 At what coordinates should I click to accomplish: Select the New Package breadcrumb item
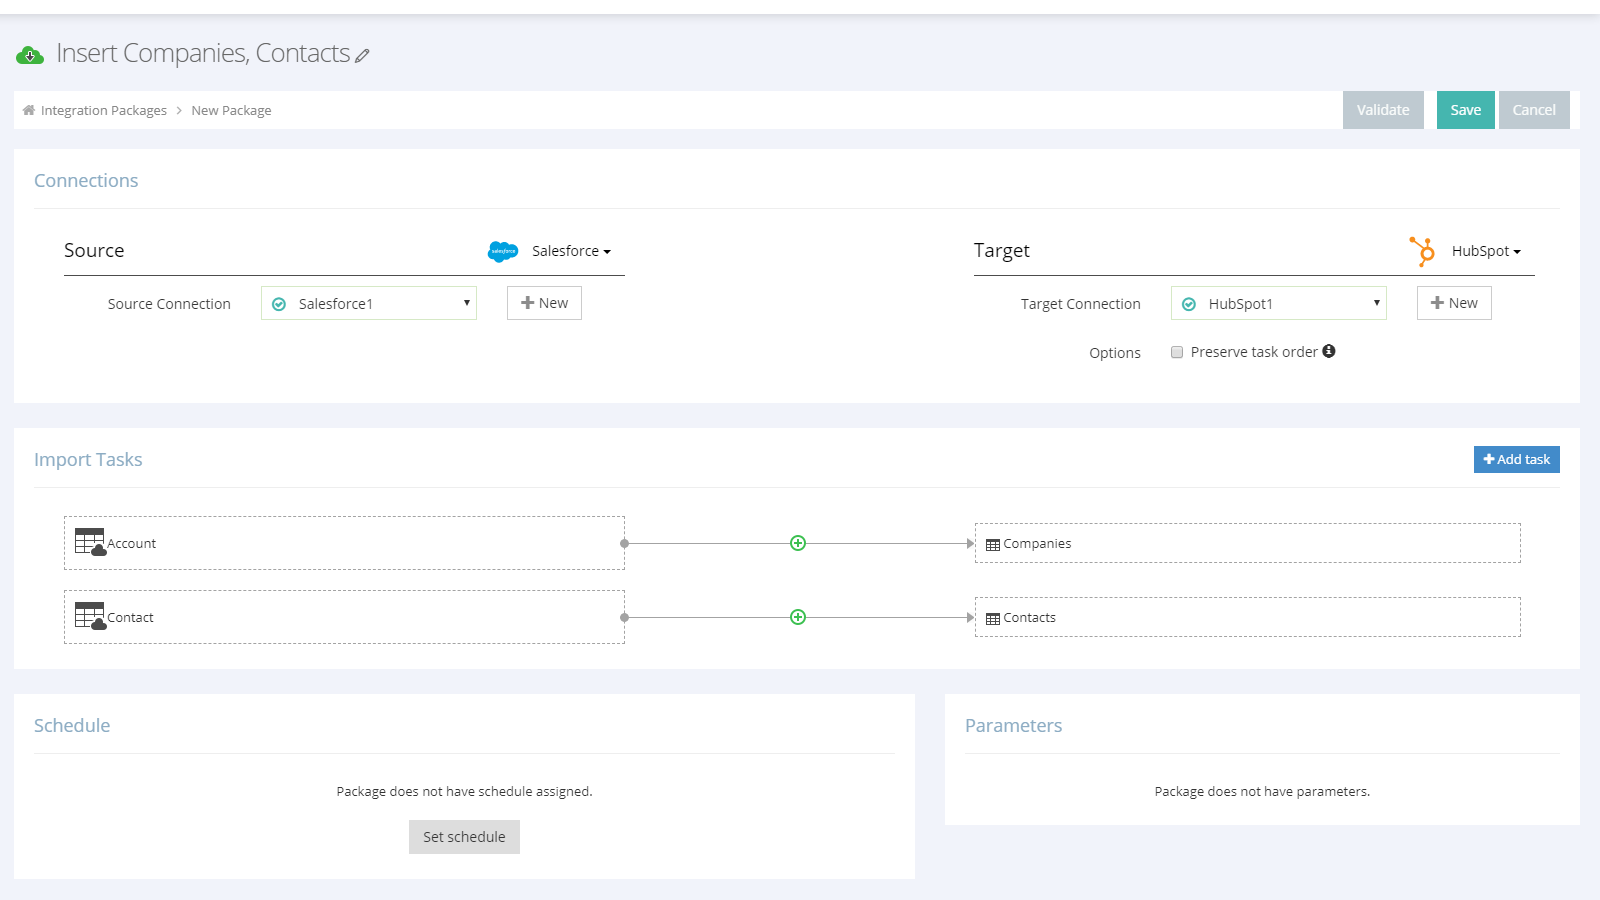(231, 110)
